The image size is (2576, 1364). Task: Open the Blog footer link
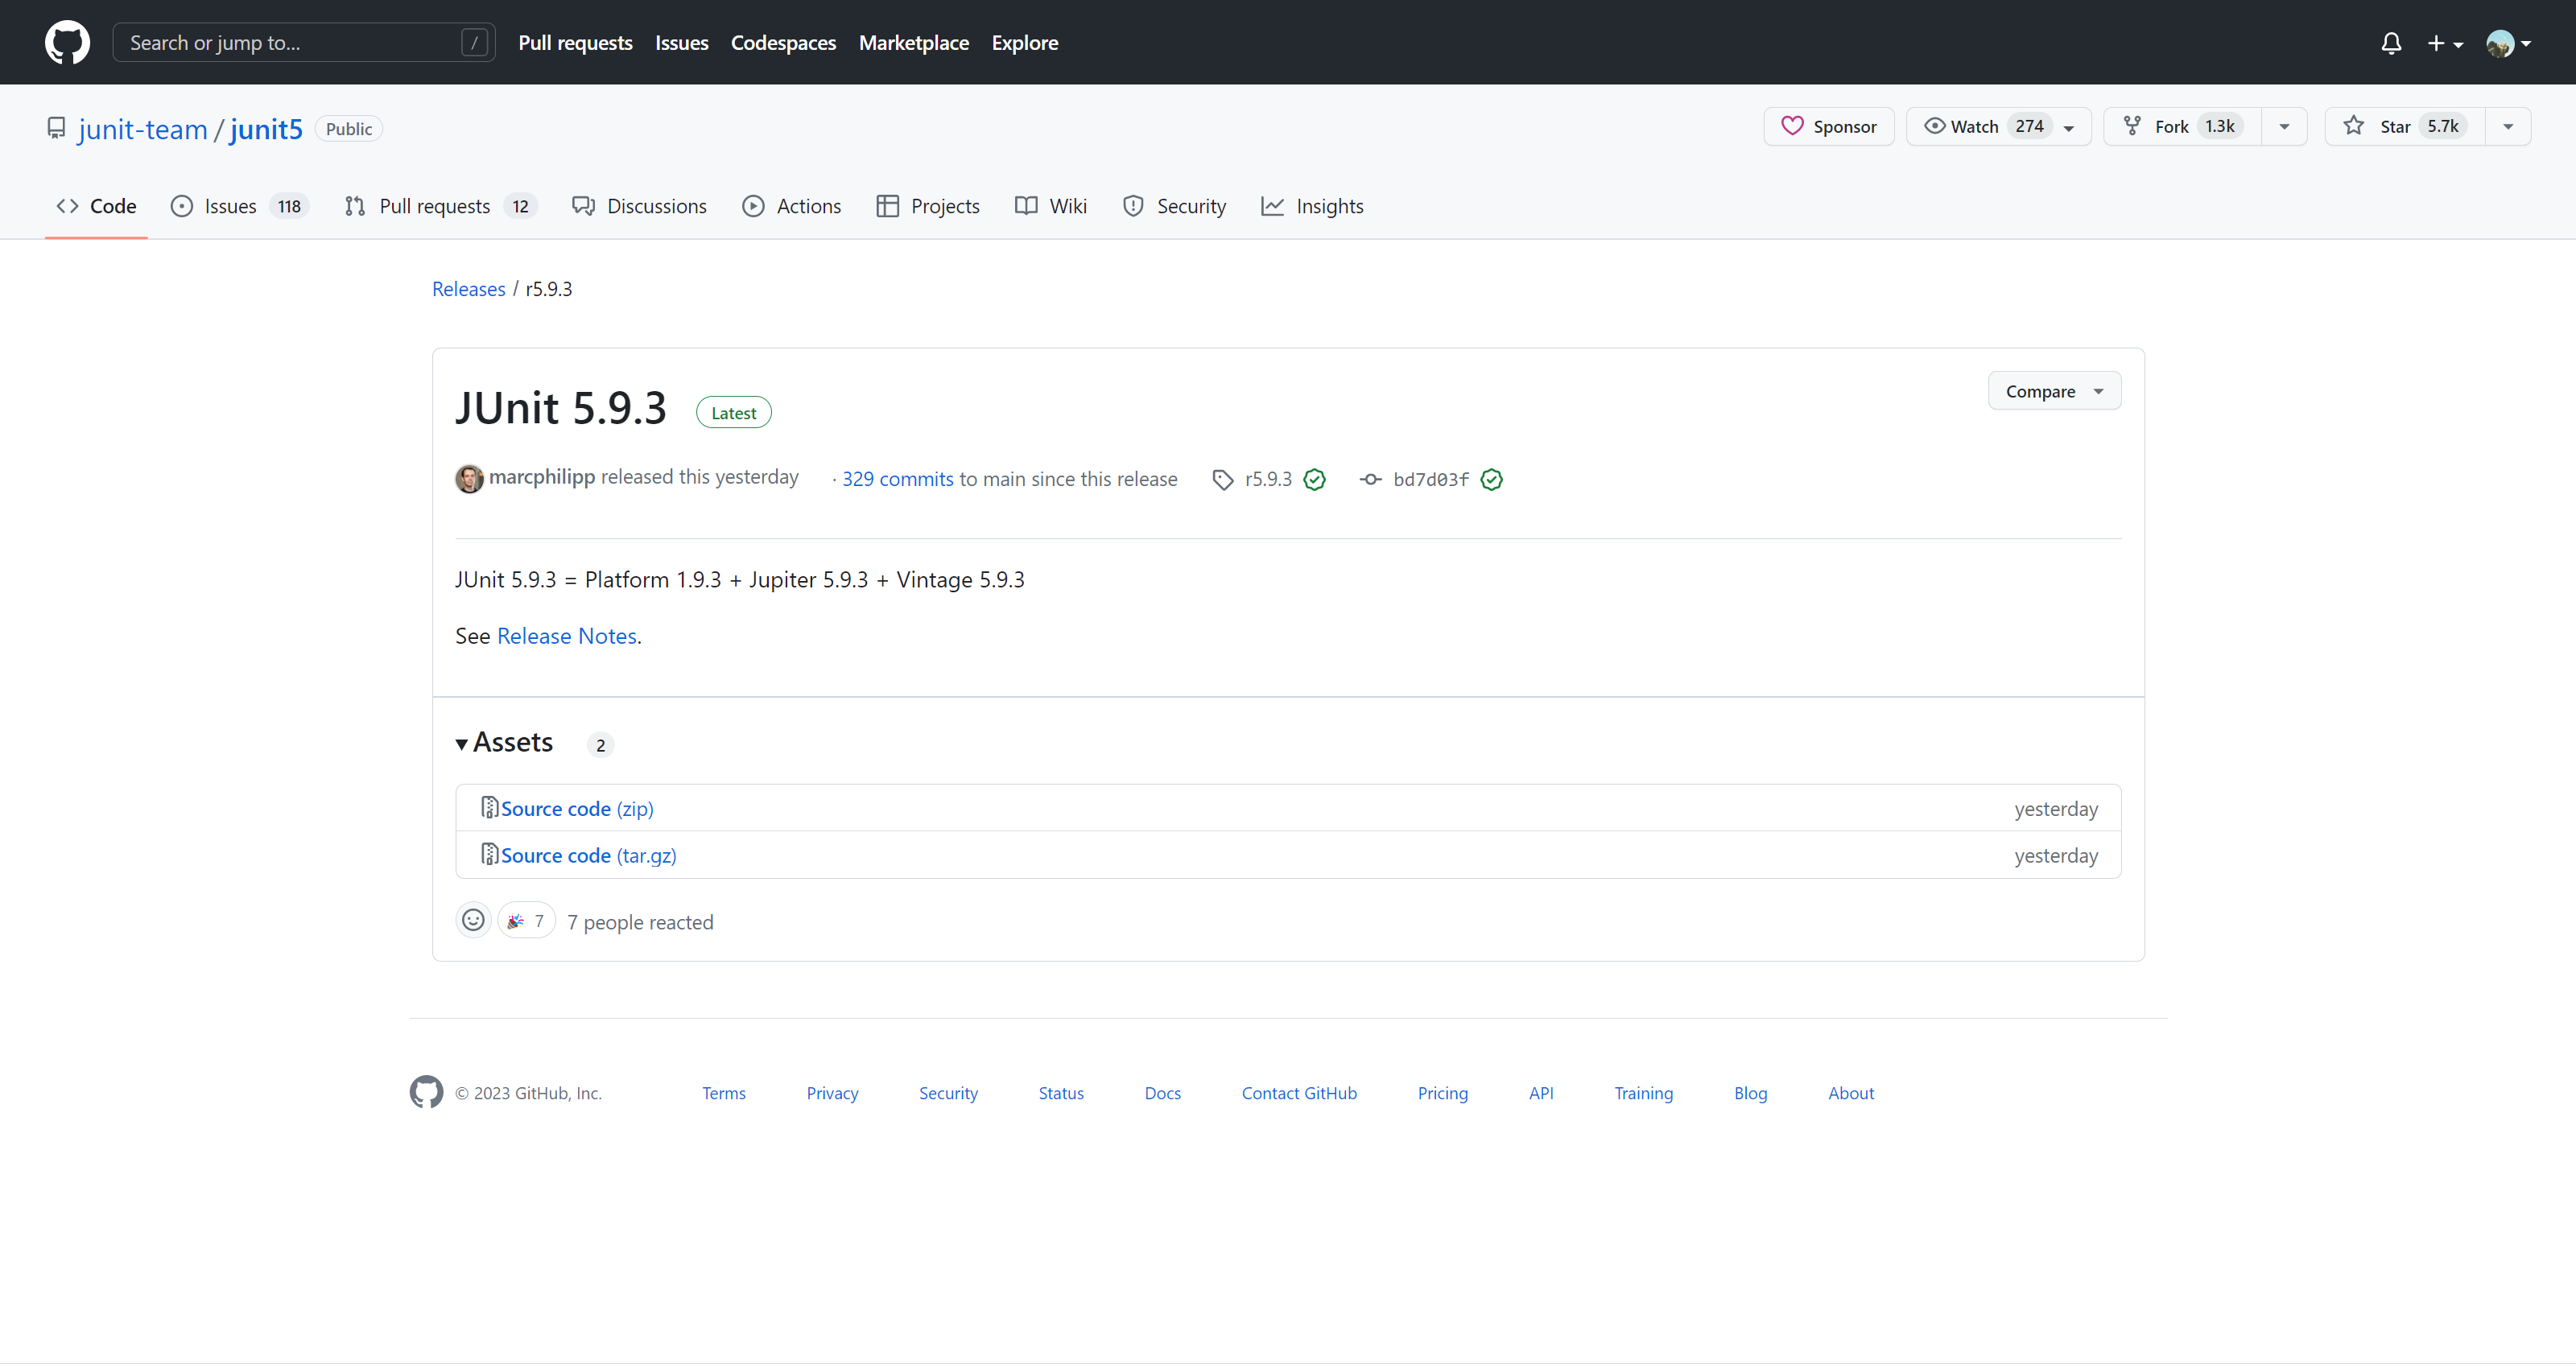click(1750, 1093)
